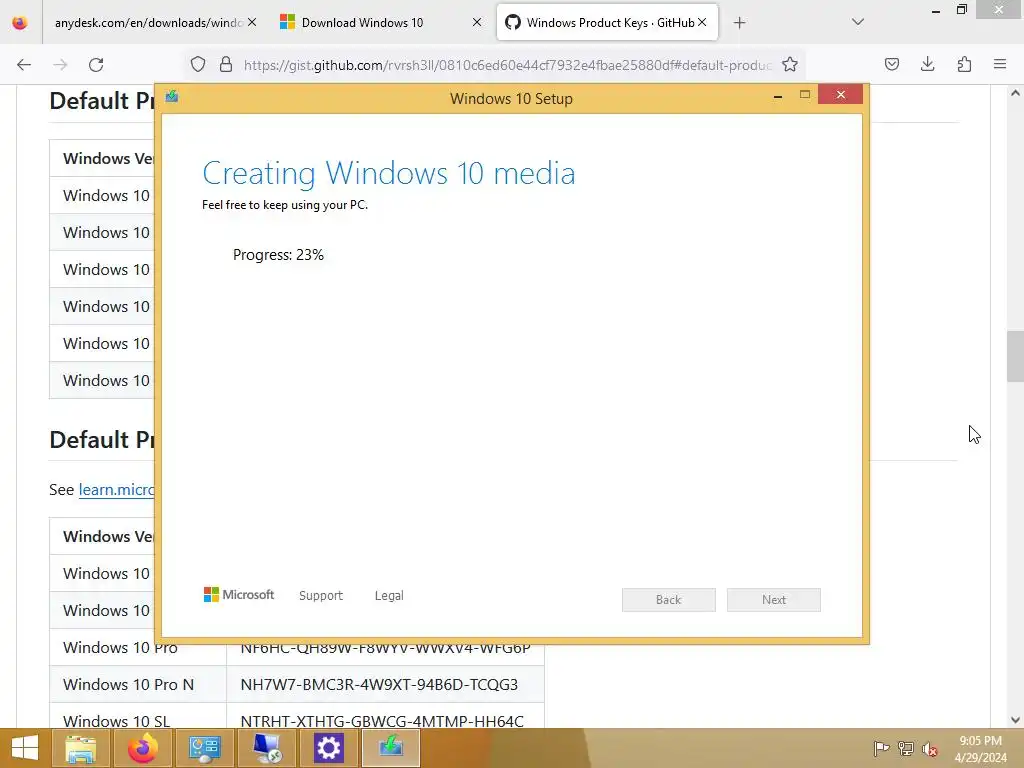Viewport: 1024px width, 768px height.
Task: Switch to Windows 10 Setup taskbar icon
Action: [391, 748]
